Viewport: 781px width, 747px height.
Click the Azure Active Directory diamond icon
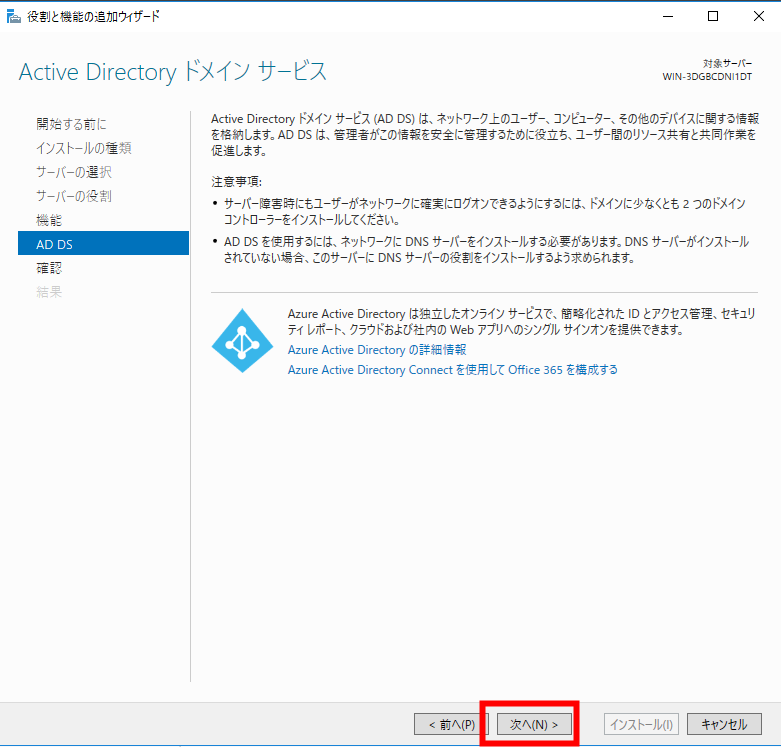(242, 340)
